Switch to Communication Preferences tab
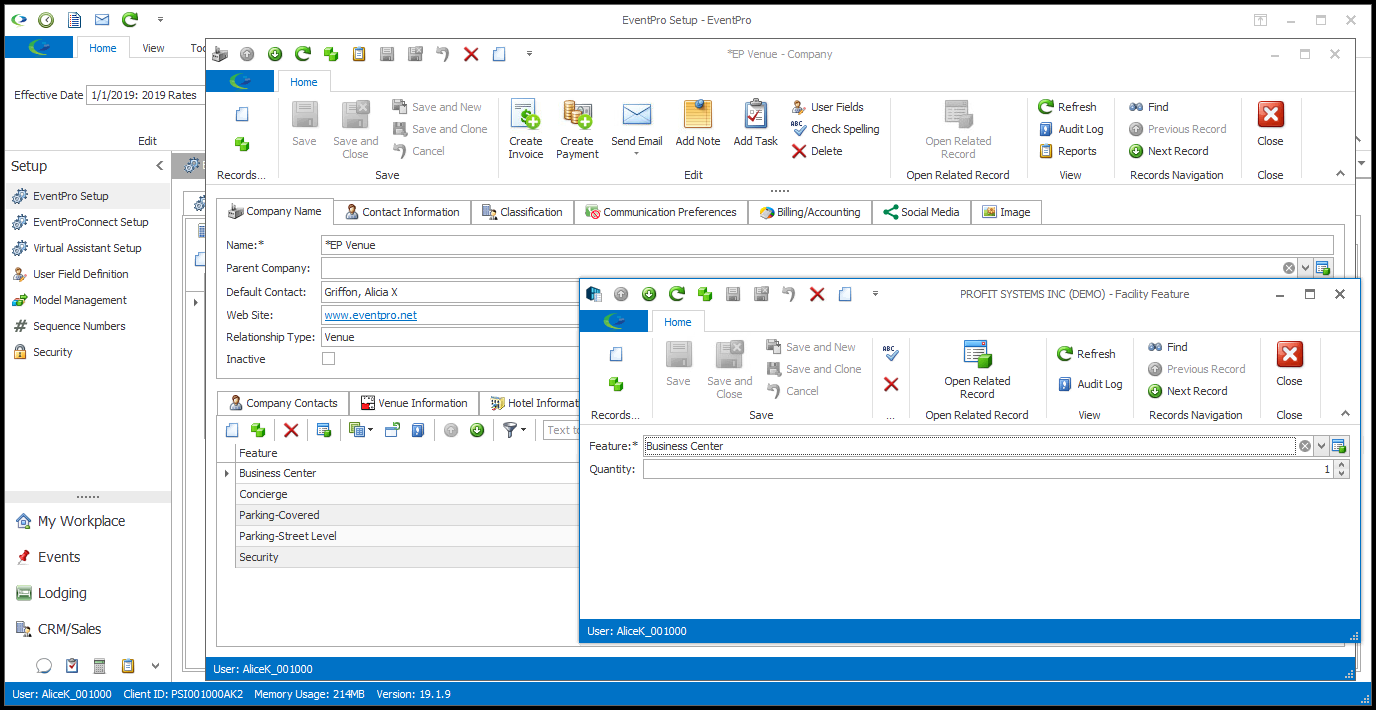 661,212
